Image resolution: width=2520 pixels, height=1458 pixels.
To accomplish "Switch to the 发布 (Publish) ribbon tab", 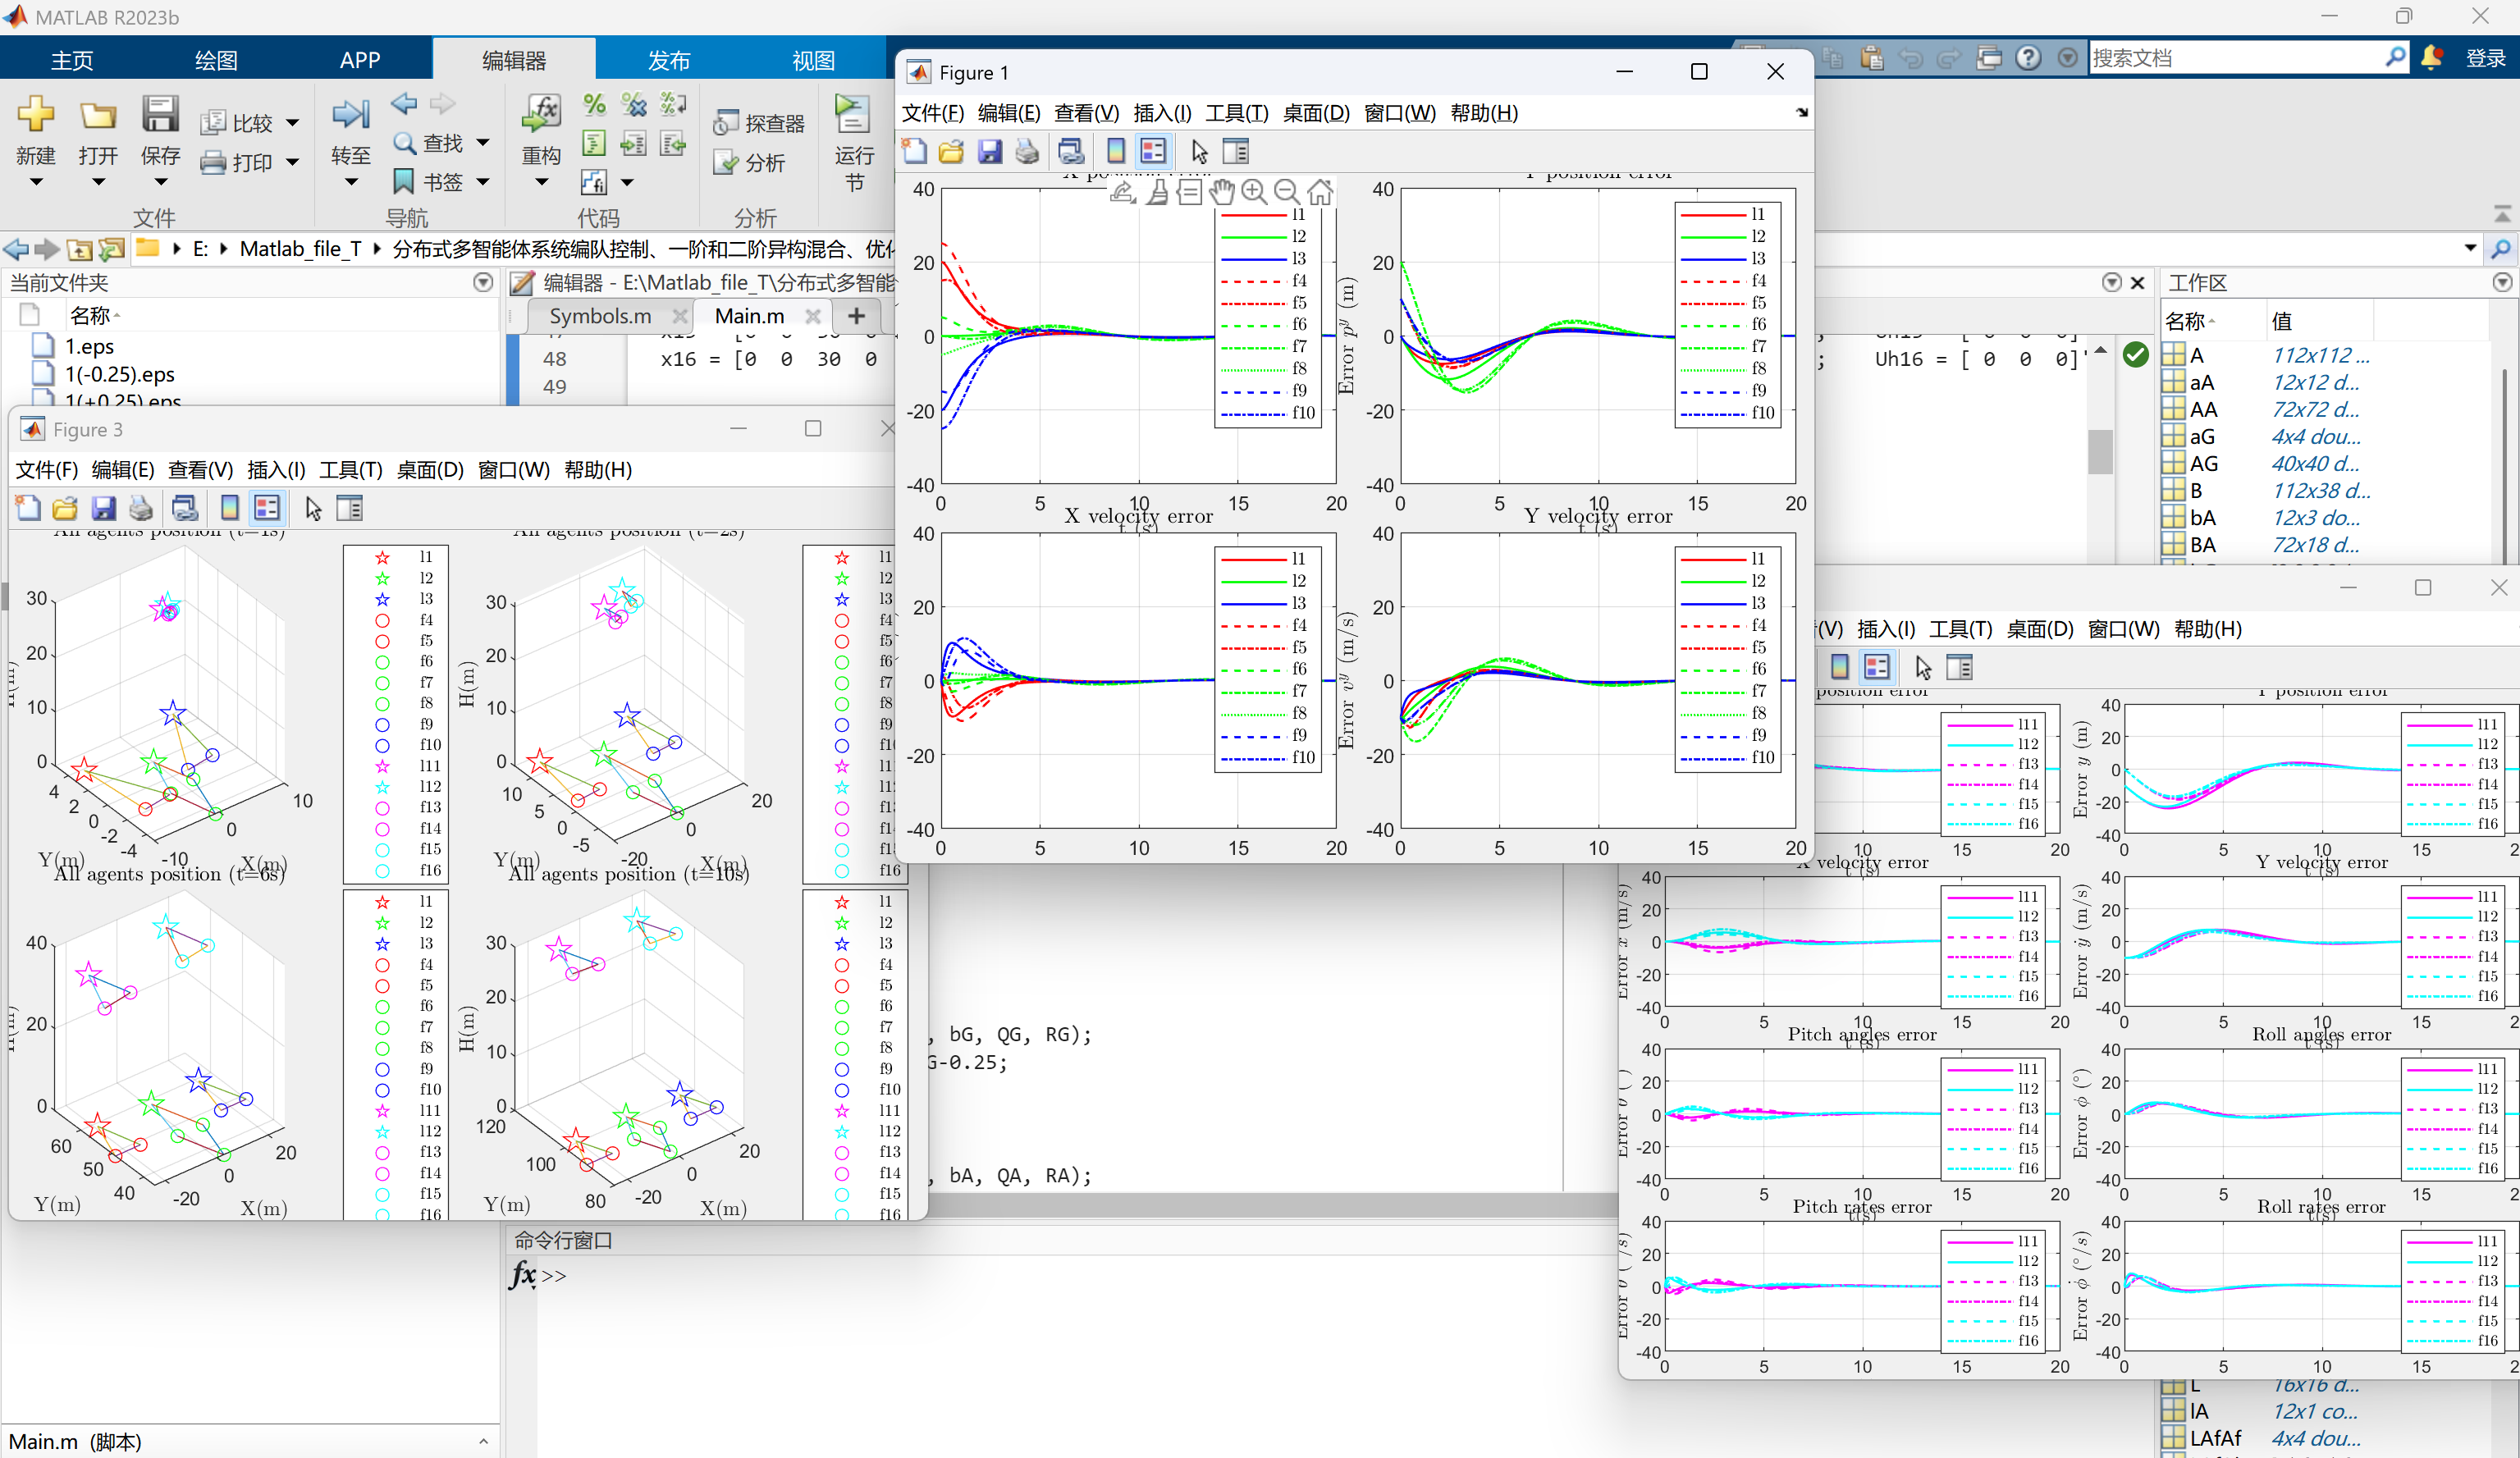I will click(668, 60).
